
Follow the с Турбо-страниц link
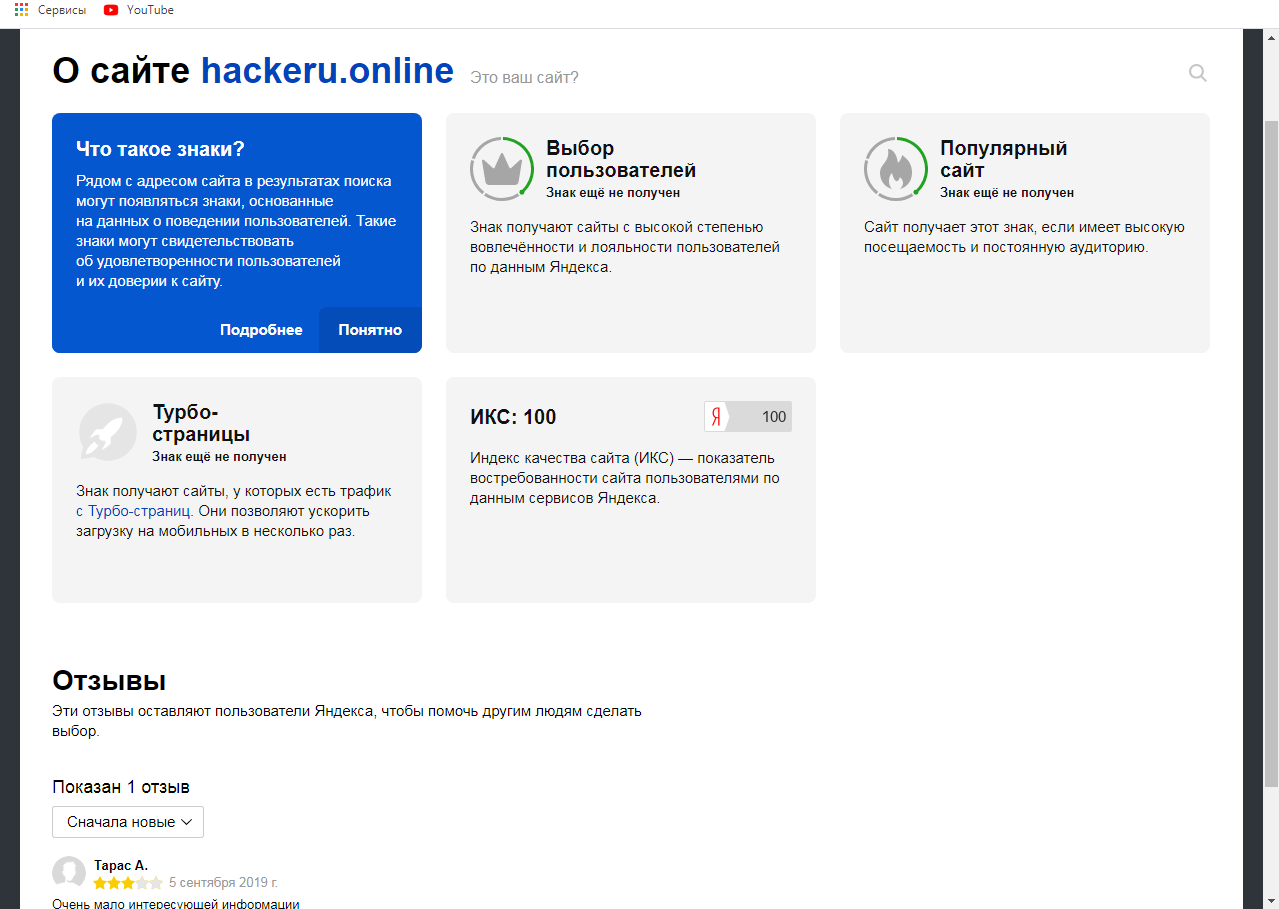pos(133,511)
